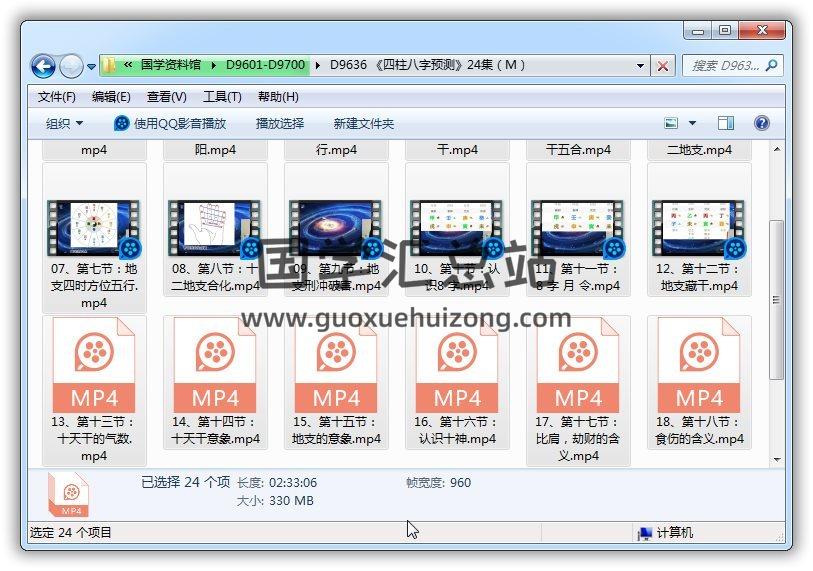Select video thumbnail 10、第十节：认识8字

[457, 229]
